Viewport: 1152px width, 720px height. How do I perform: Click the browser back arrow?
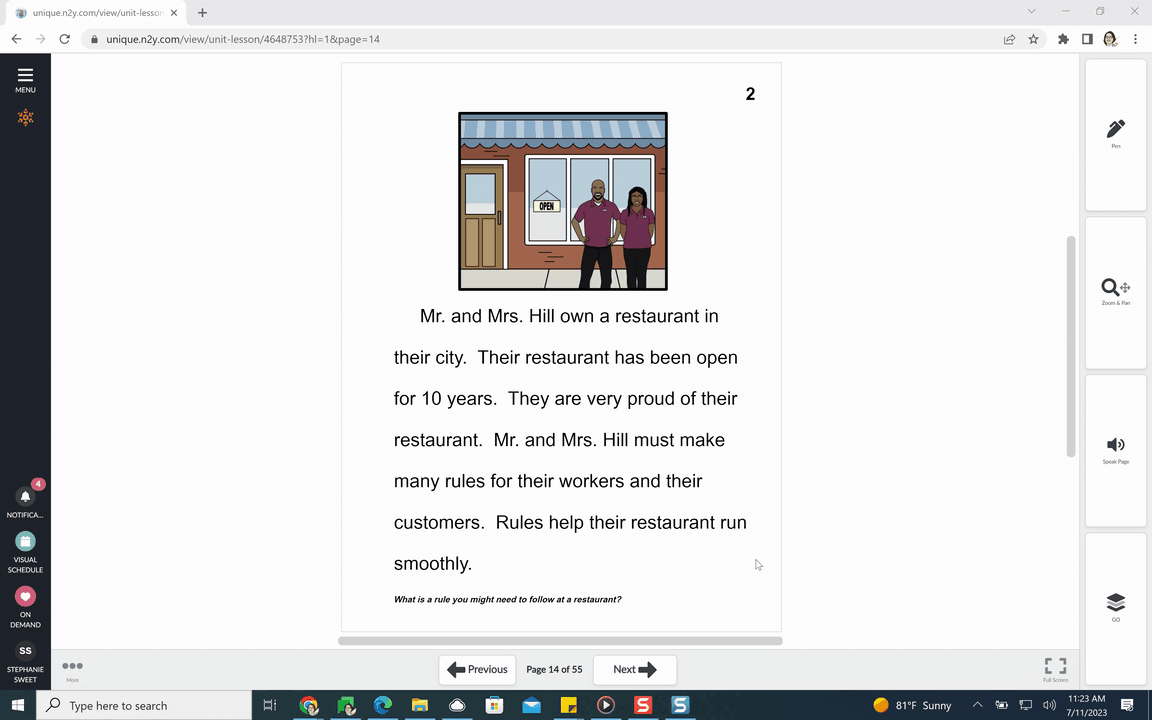coord(16,39)
